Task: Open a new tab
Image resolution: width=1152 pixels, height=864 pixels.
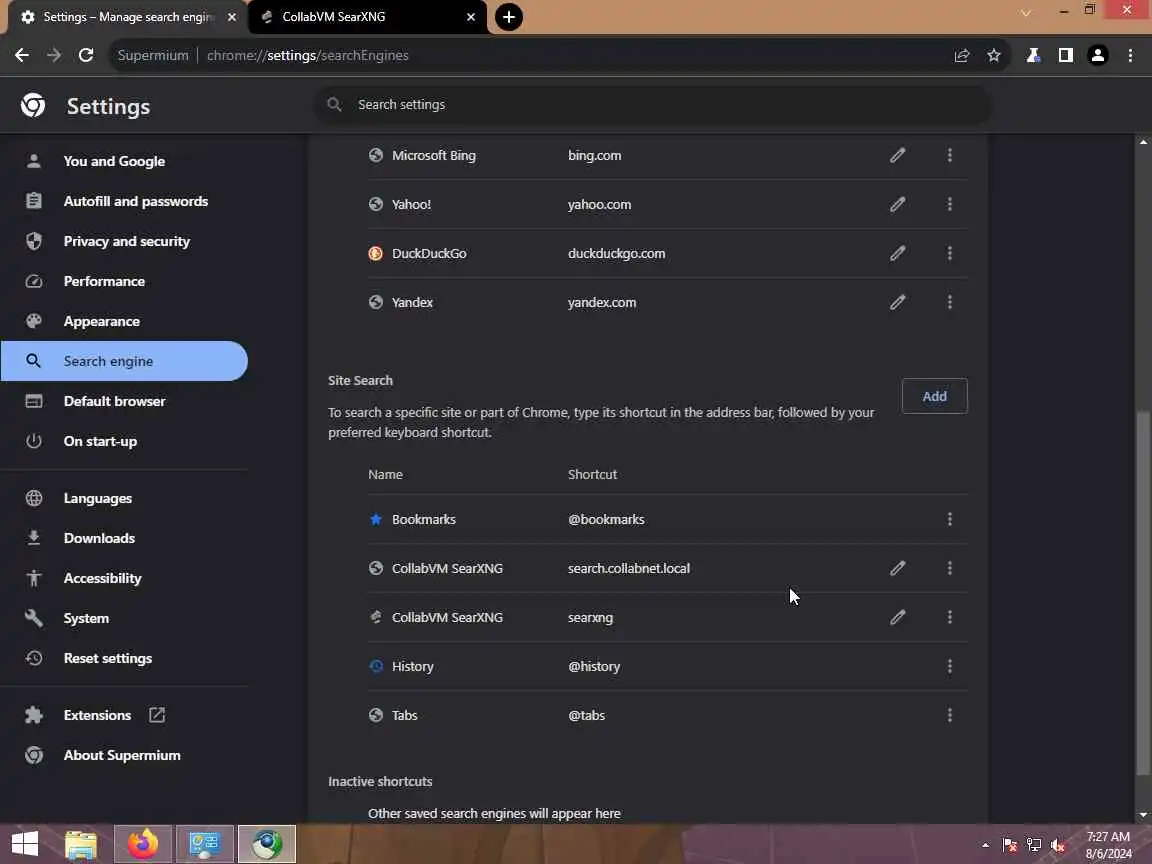Action: click(x=508, y=17)
